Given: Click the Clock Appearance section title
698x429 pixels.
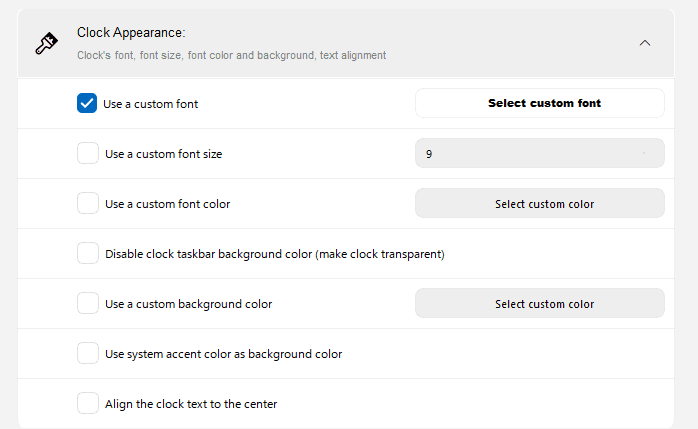Looking at the screenshot, I should coord(131,32).
